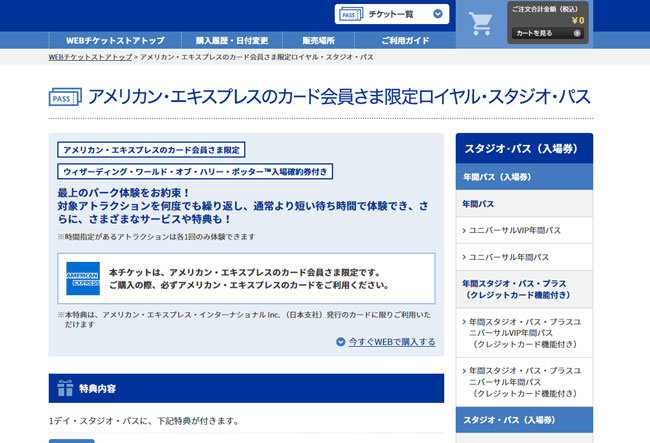Click the 本チケットは、アメリカン・エキスプレス notice text

[x=249, y=278]
